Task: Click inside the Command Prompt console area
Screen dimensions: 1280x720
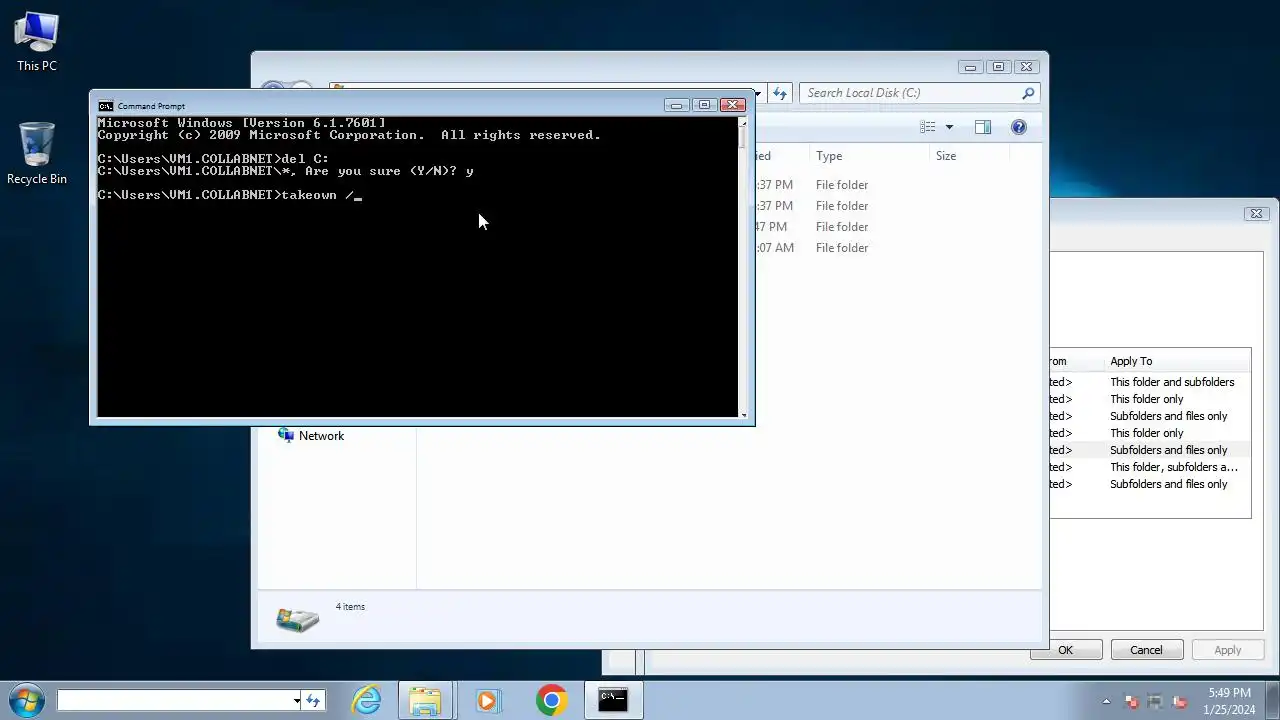Action: (x=417, y=267)
